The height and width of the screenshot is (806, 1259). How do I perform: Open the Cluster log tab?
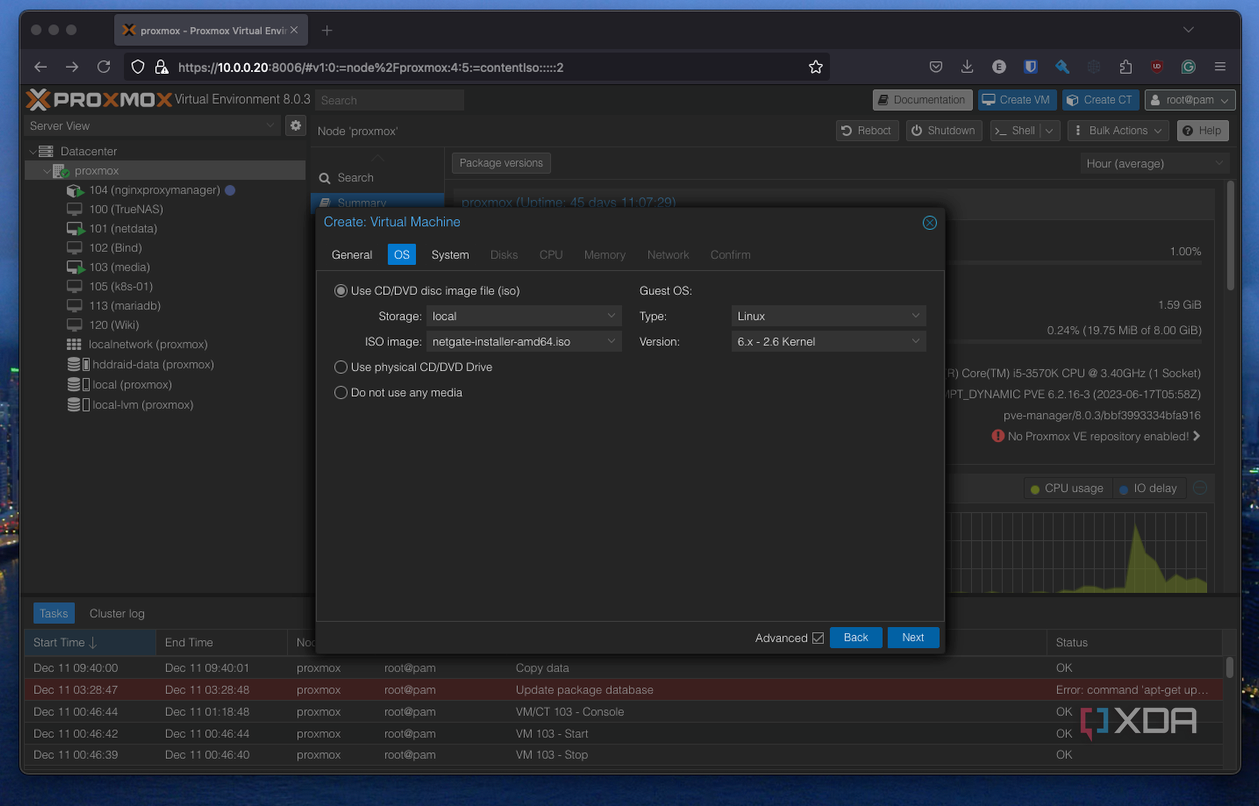pyautogui.click(x=117, y=614)
